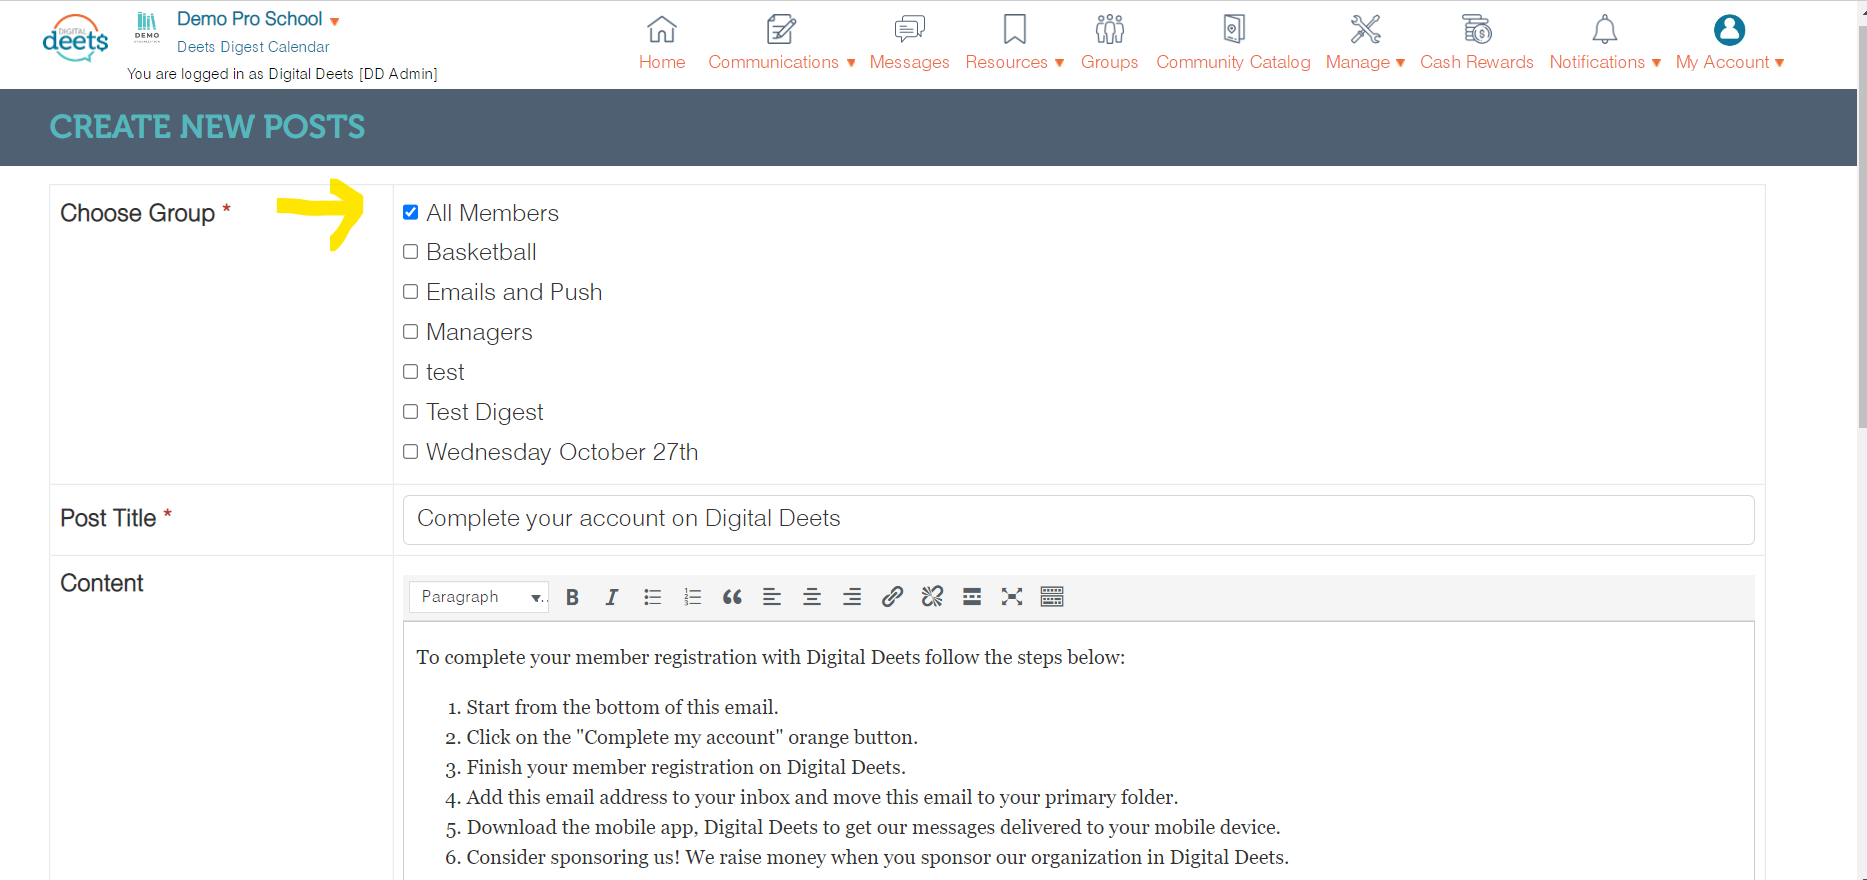
Task: Click the Managers group label text
Action: click(479, 333)
